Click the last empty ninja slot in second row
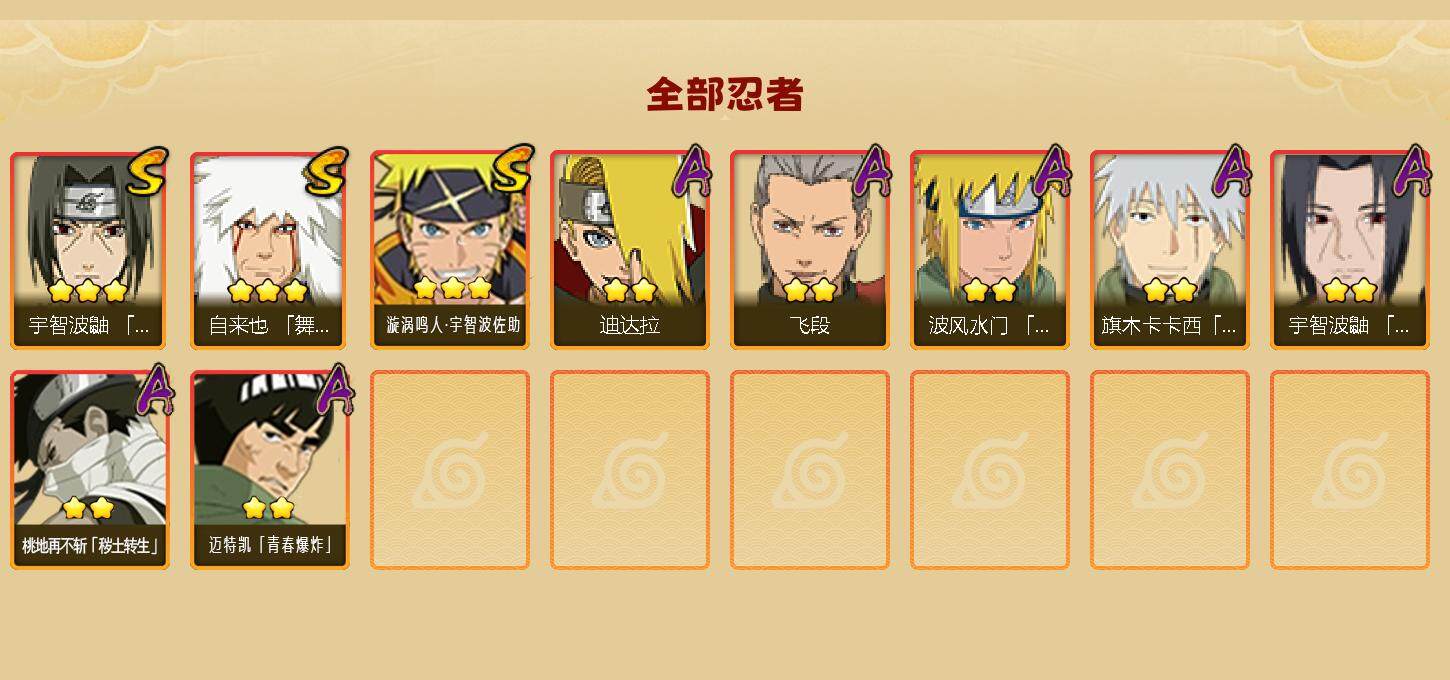The image size is (1450, 680). click(x=1350, y=470)
